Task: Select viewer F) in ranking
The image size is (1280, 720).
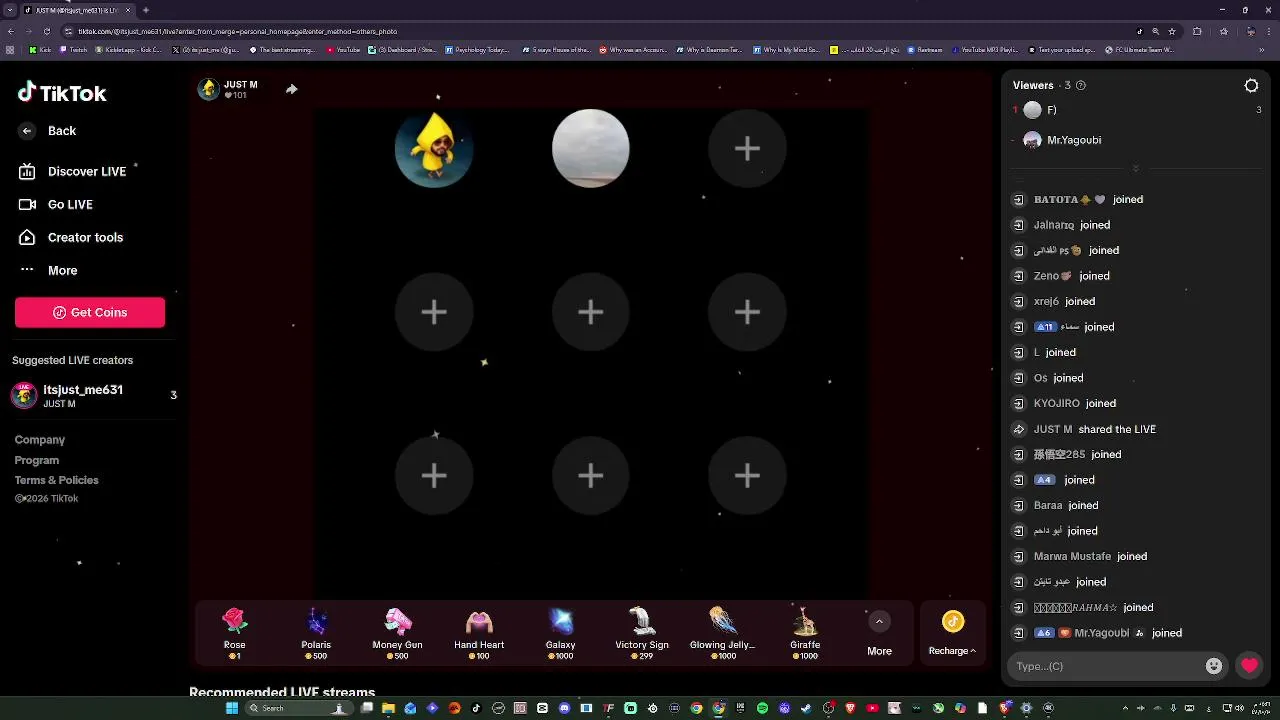Action: [x=1135, y=110]
